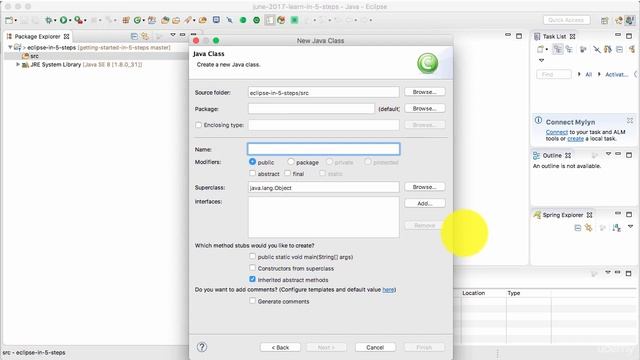Viewport: 640px width, 360px height.
Task: Open the Run button dropdown arrow
Action: point(70,20)
